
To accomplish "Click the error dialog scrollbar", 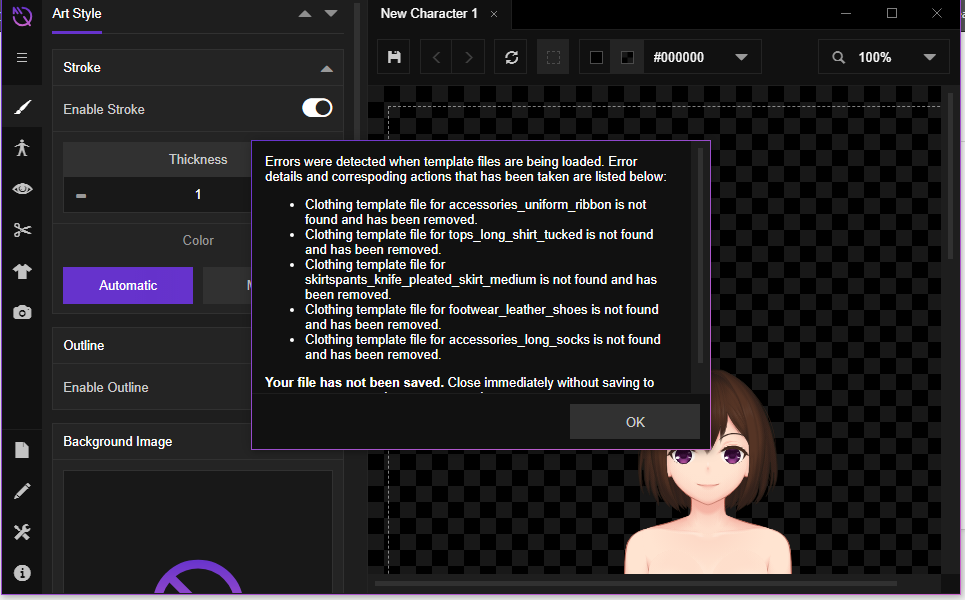I will tap(700, 255).
